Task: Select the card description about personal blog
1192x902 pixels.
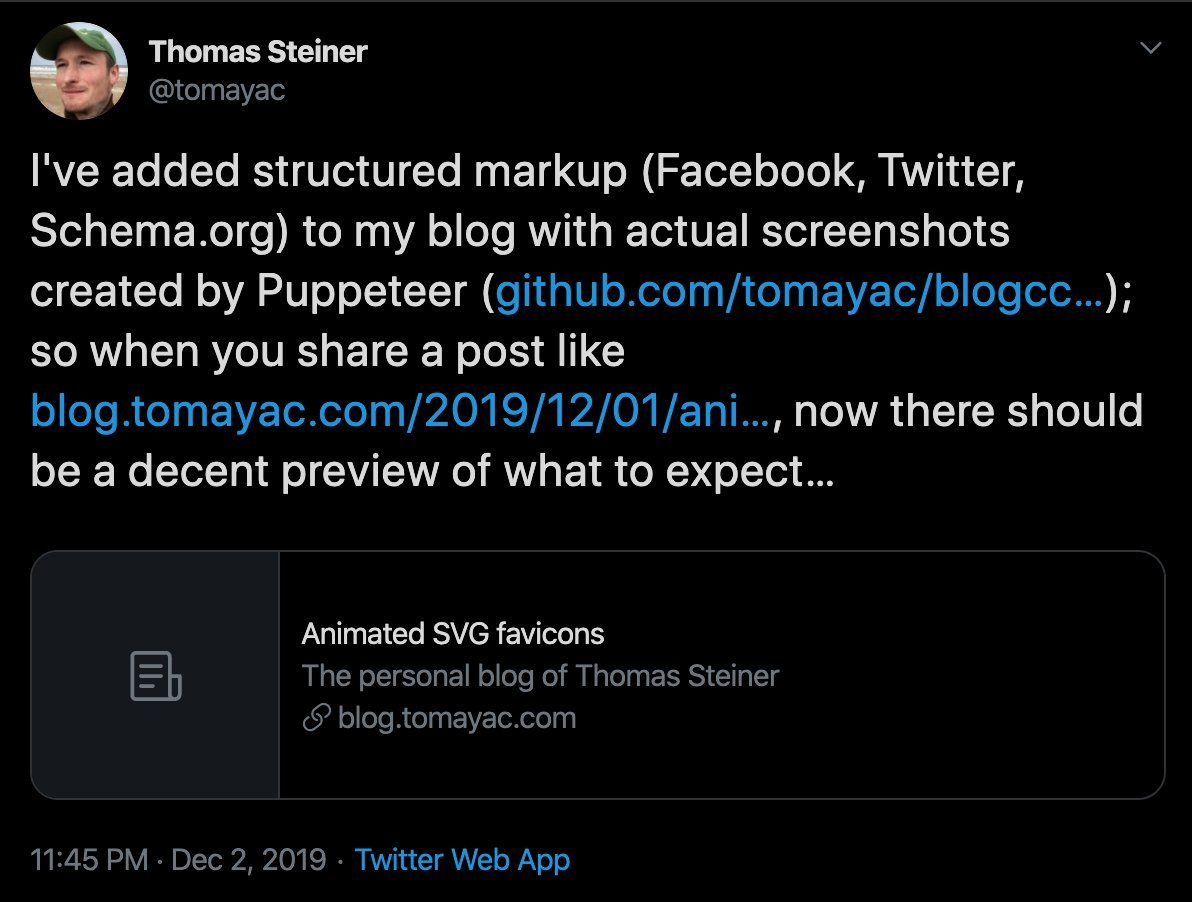Action: click(540, 676)
